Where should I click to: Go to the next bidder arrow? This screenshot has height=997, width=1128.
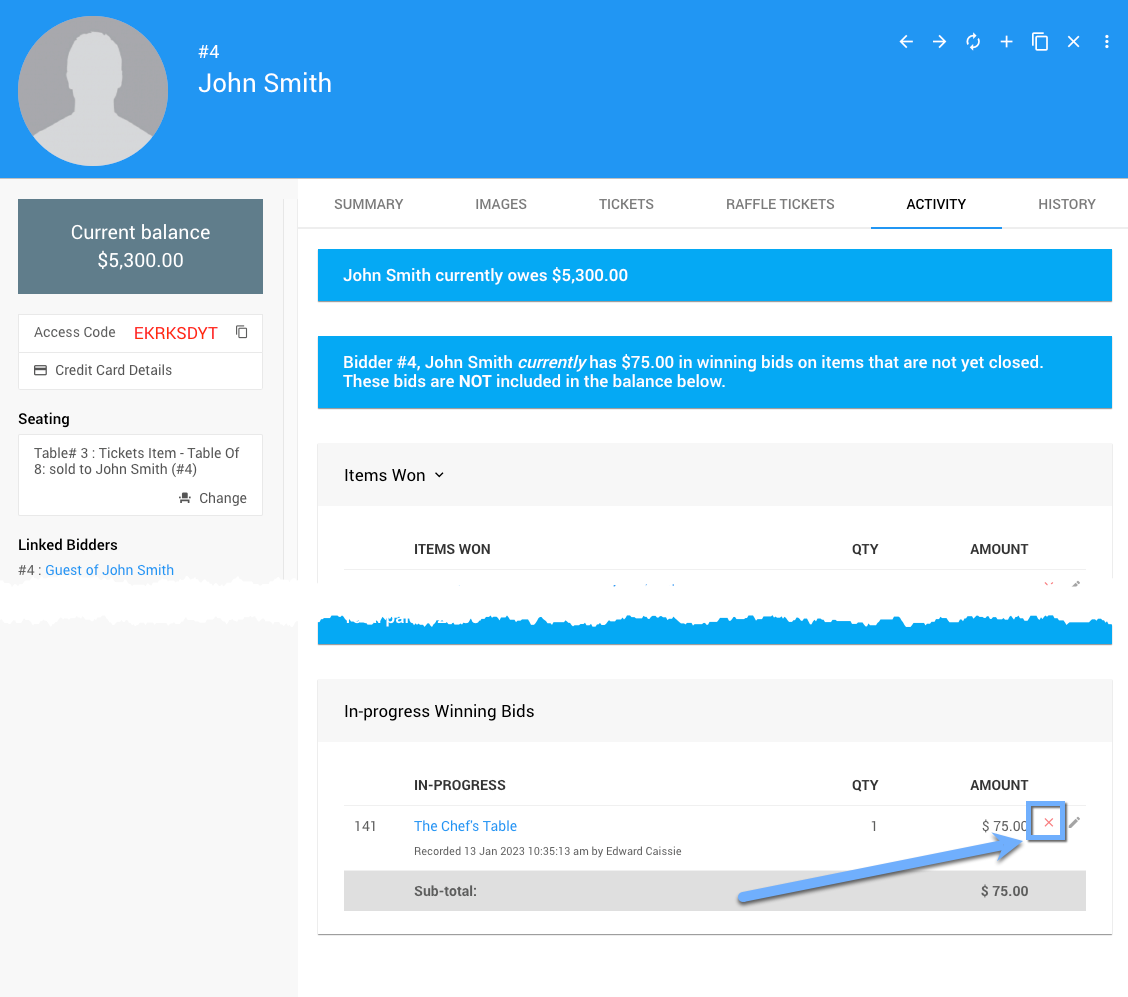pos(939,42)
